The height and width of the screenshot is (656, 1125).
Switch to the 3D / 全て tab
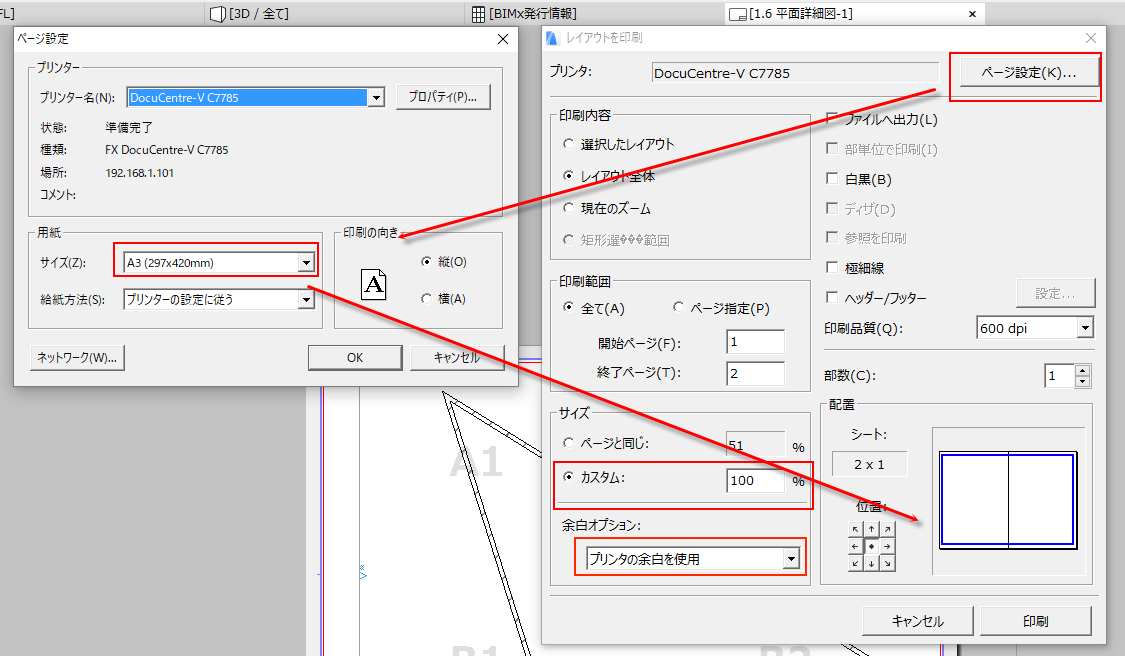[x=250, y=13]
